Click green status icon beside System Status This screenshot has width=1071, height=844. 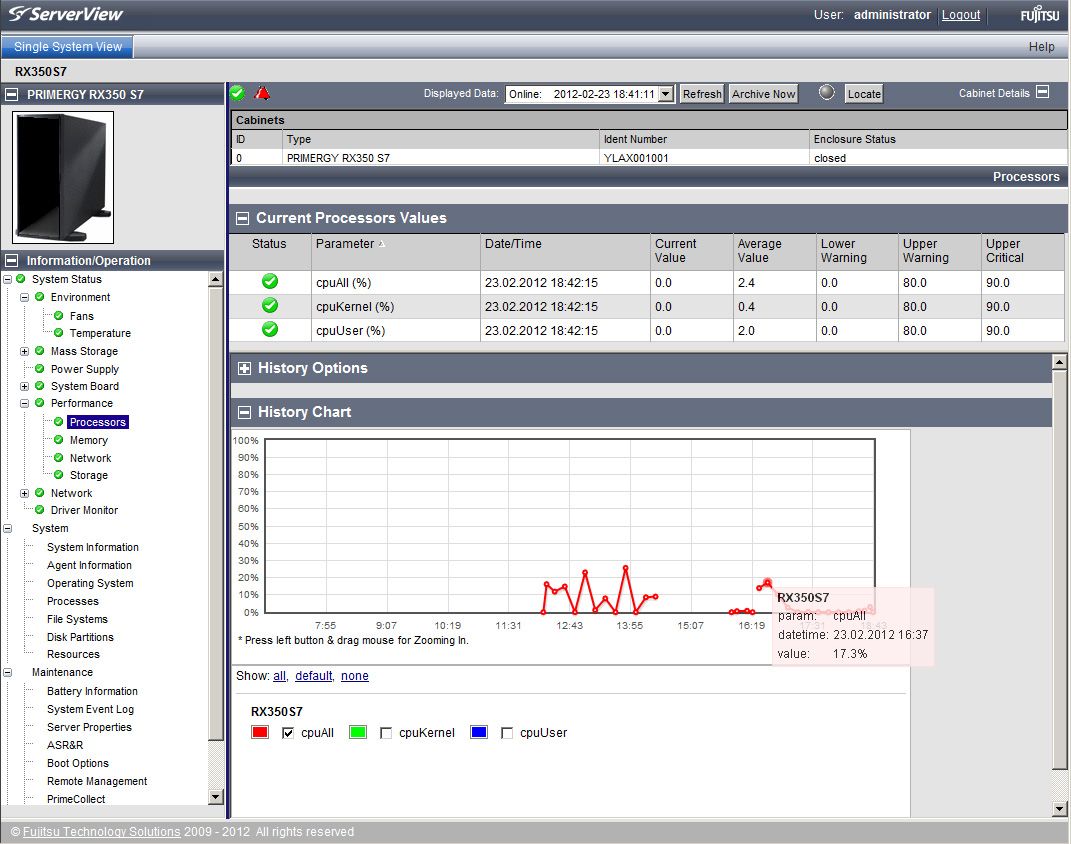coord(20,279)
